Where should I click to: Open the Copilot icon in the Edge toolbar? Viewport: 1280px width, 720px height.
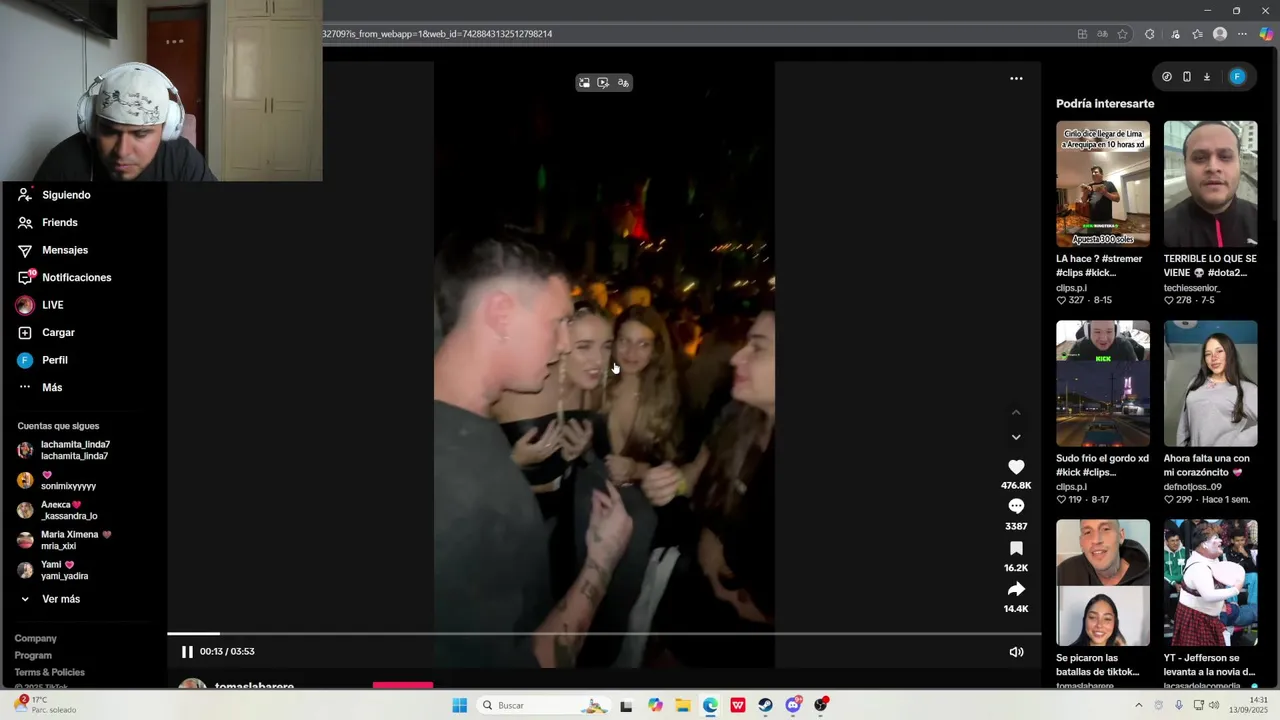[1267, 34]
